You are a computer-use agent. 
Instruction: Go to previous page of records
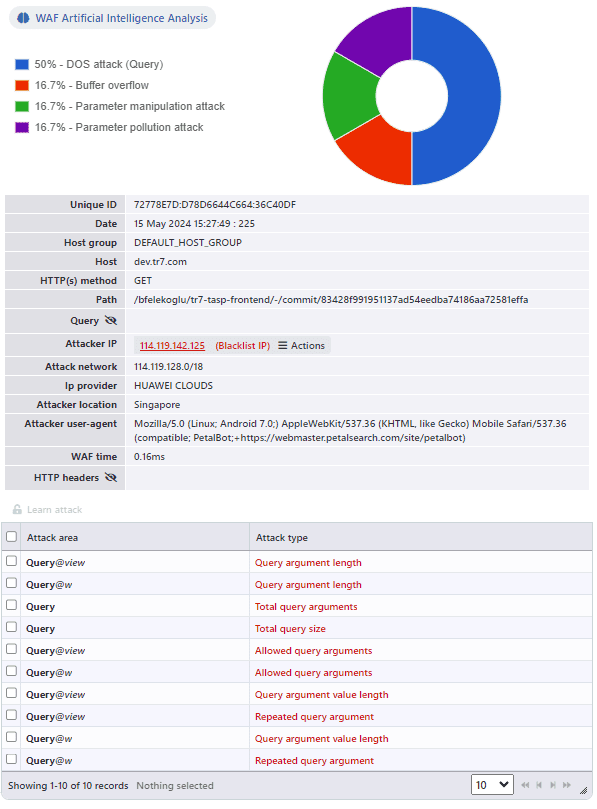[x=539, y=785]
